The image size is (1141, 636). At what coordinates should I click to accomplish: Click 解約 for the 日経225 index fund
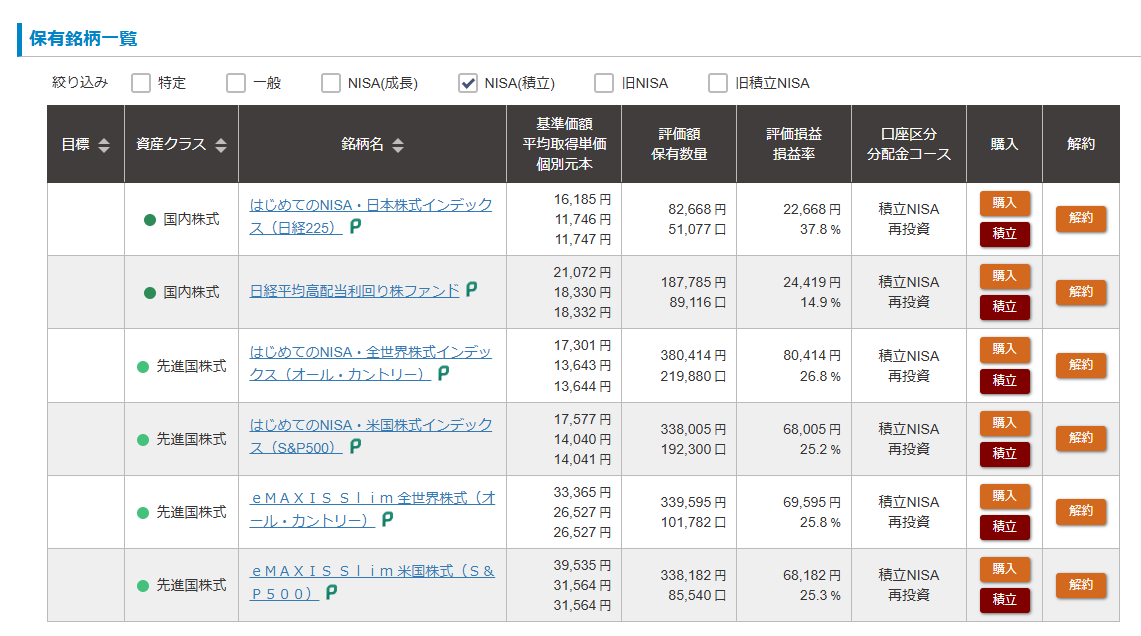(x=1081, y=218)
